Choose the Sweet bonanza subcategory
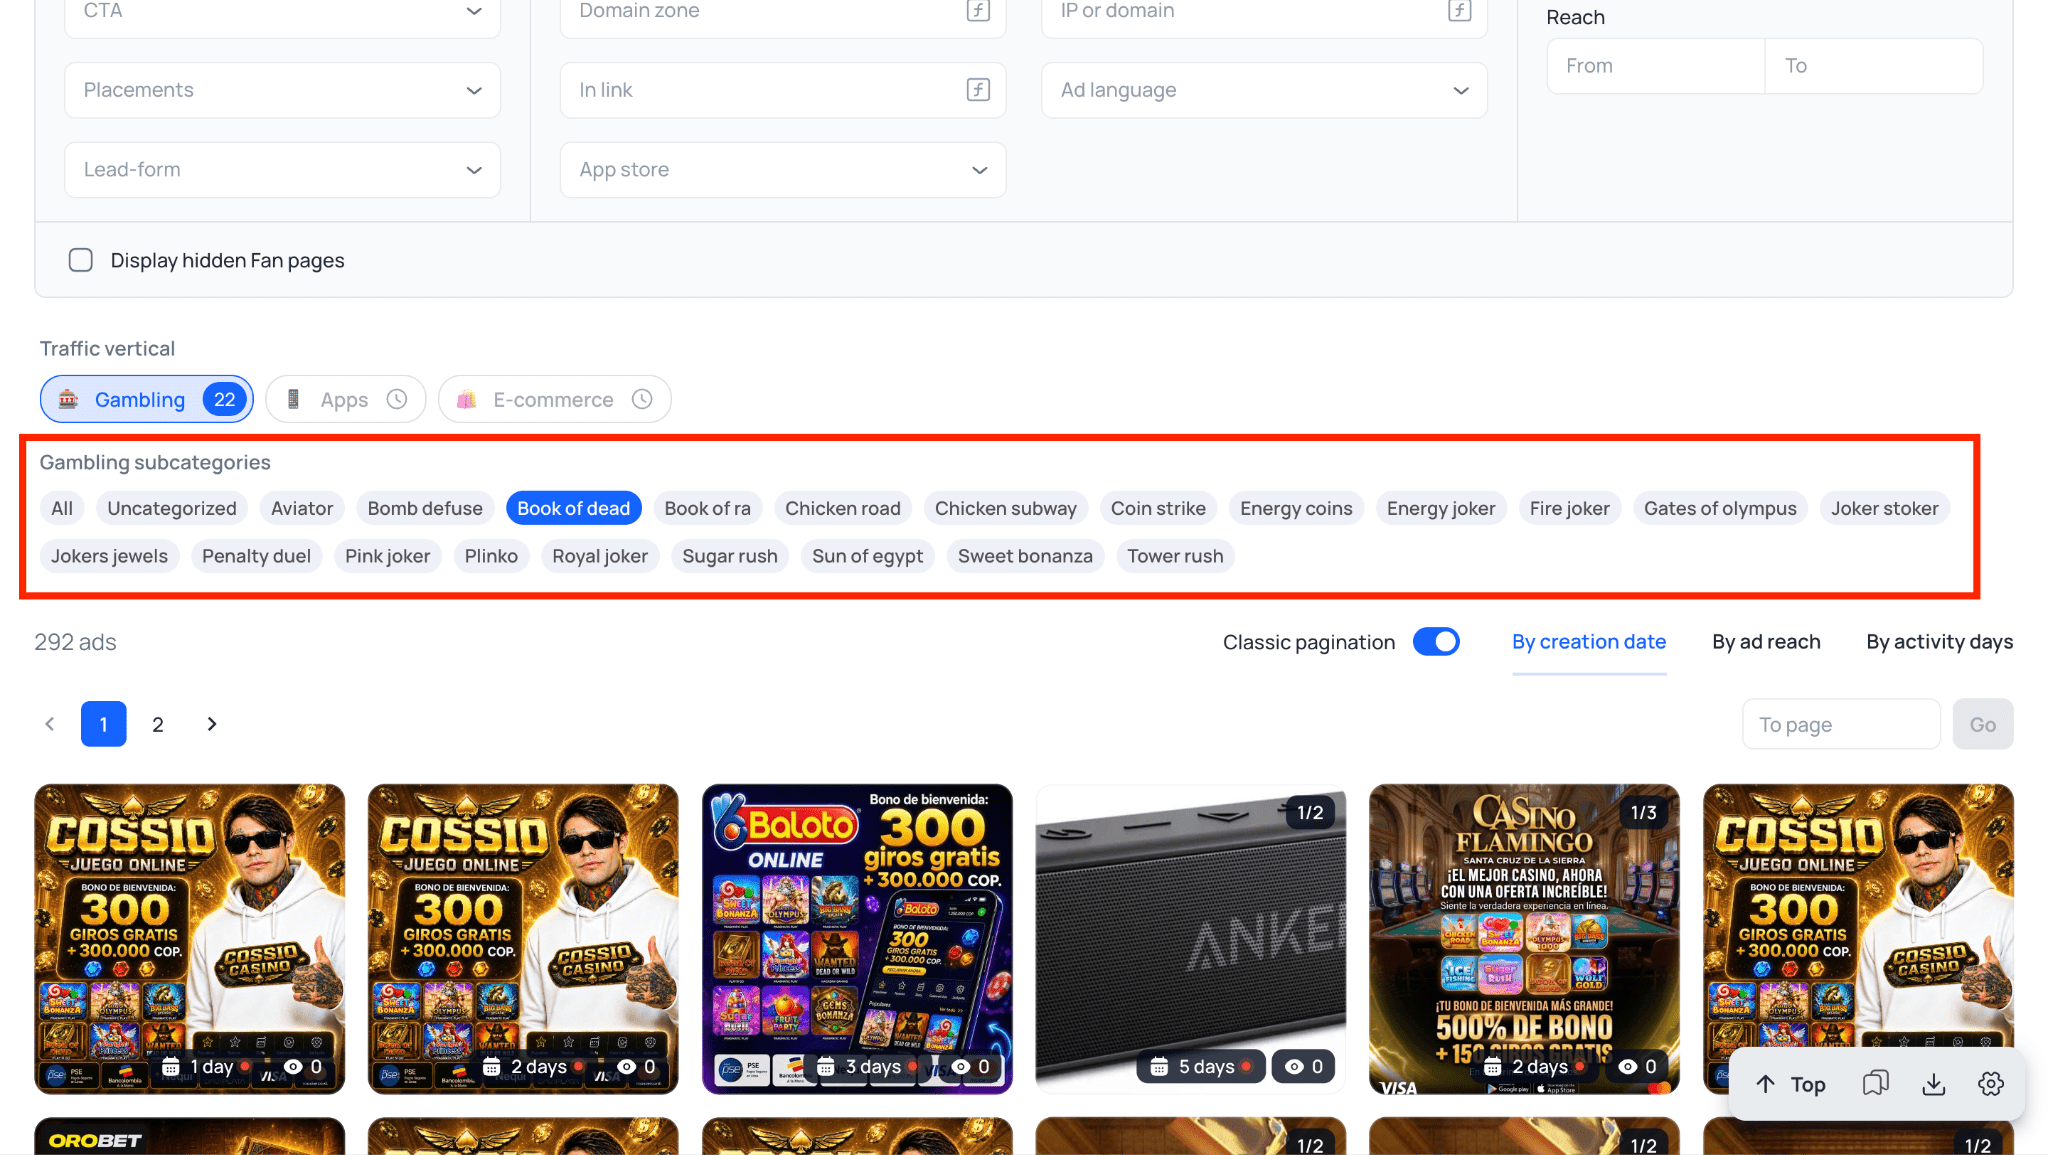The image size is (2048, 1155). coord(1025,556)
